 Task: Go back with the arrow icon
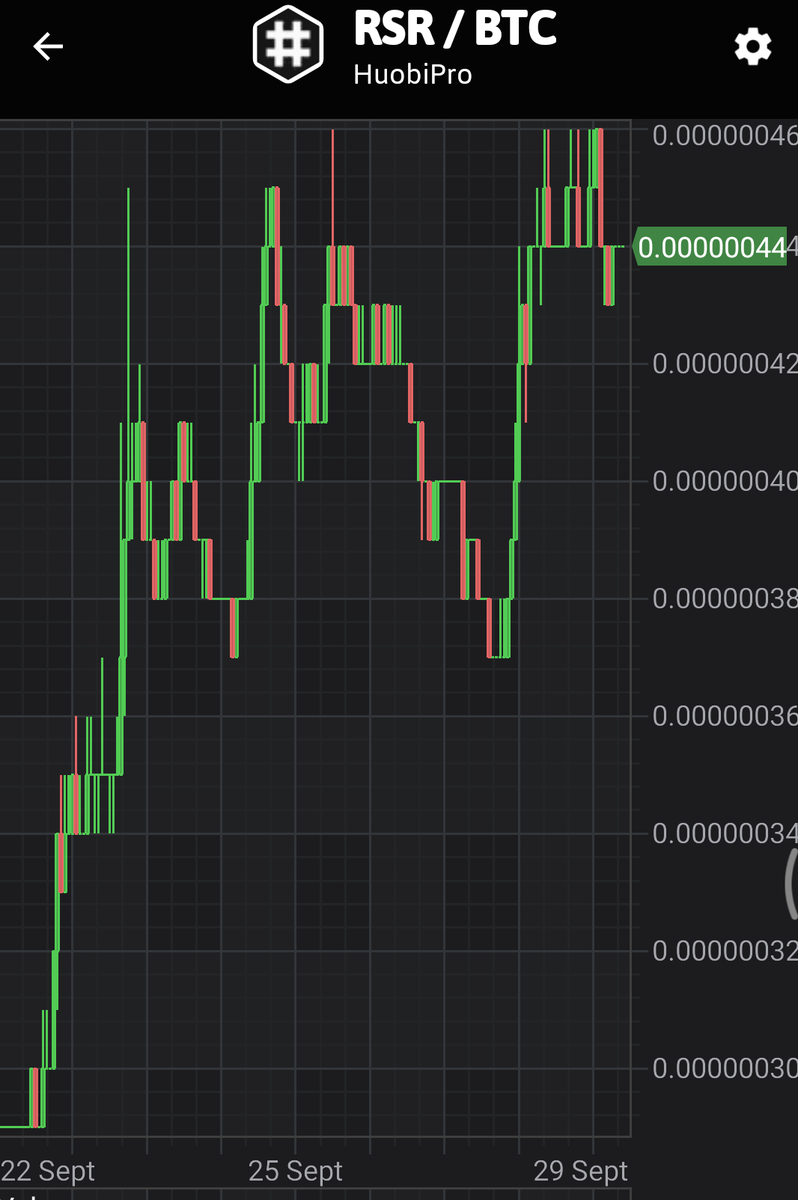(x=48, y=46)
